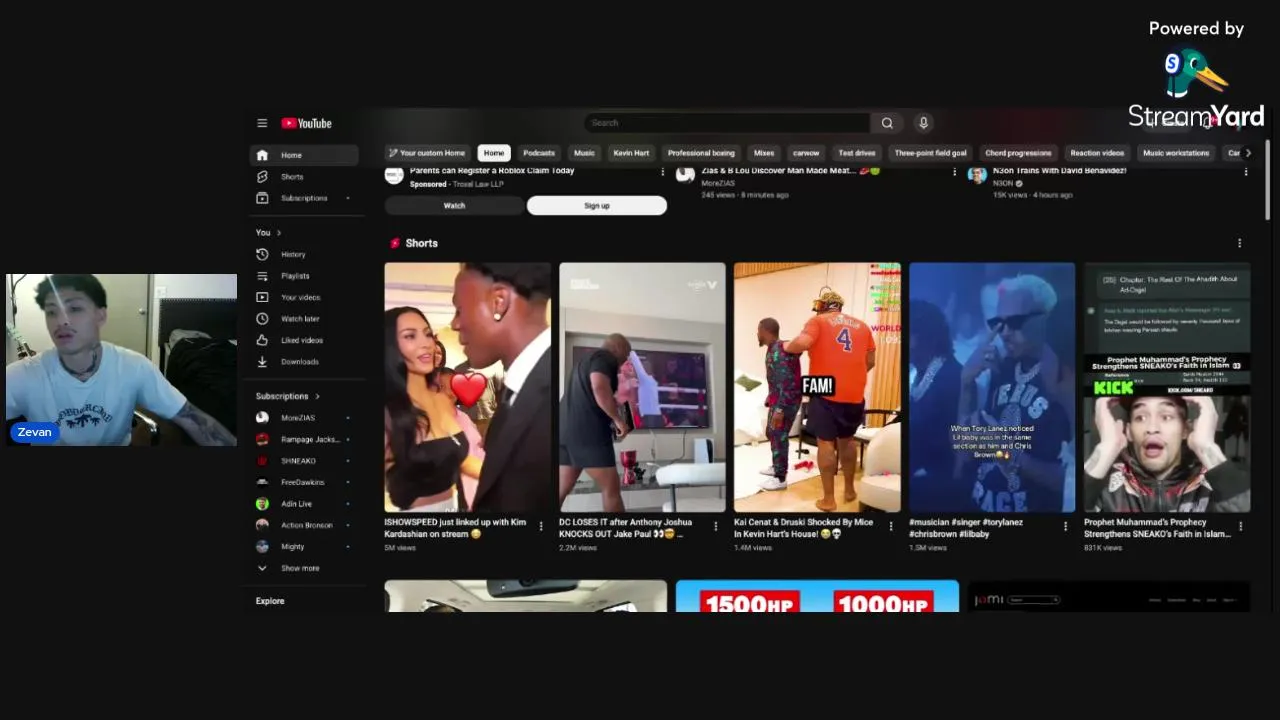Screen dimensions: 1280x720
Task: Click the search magnifier button
Action: 887,123
